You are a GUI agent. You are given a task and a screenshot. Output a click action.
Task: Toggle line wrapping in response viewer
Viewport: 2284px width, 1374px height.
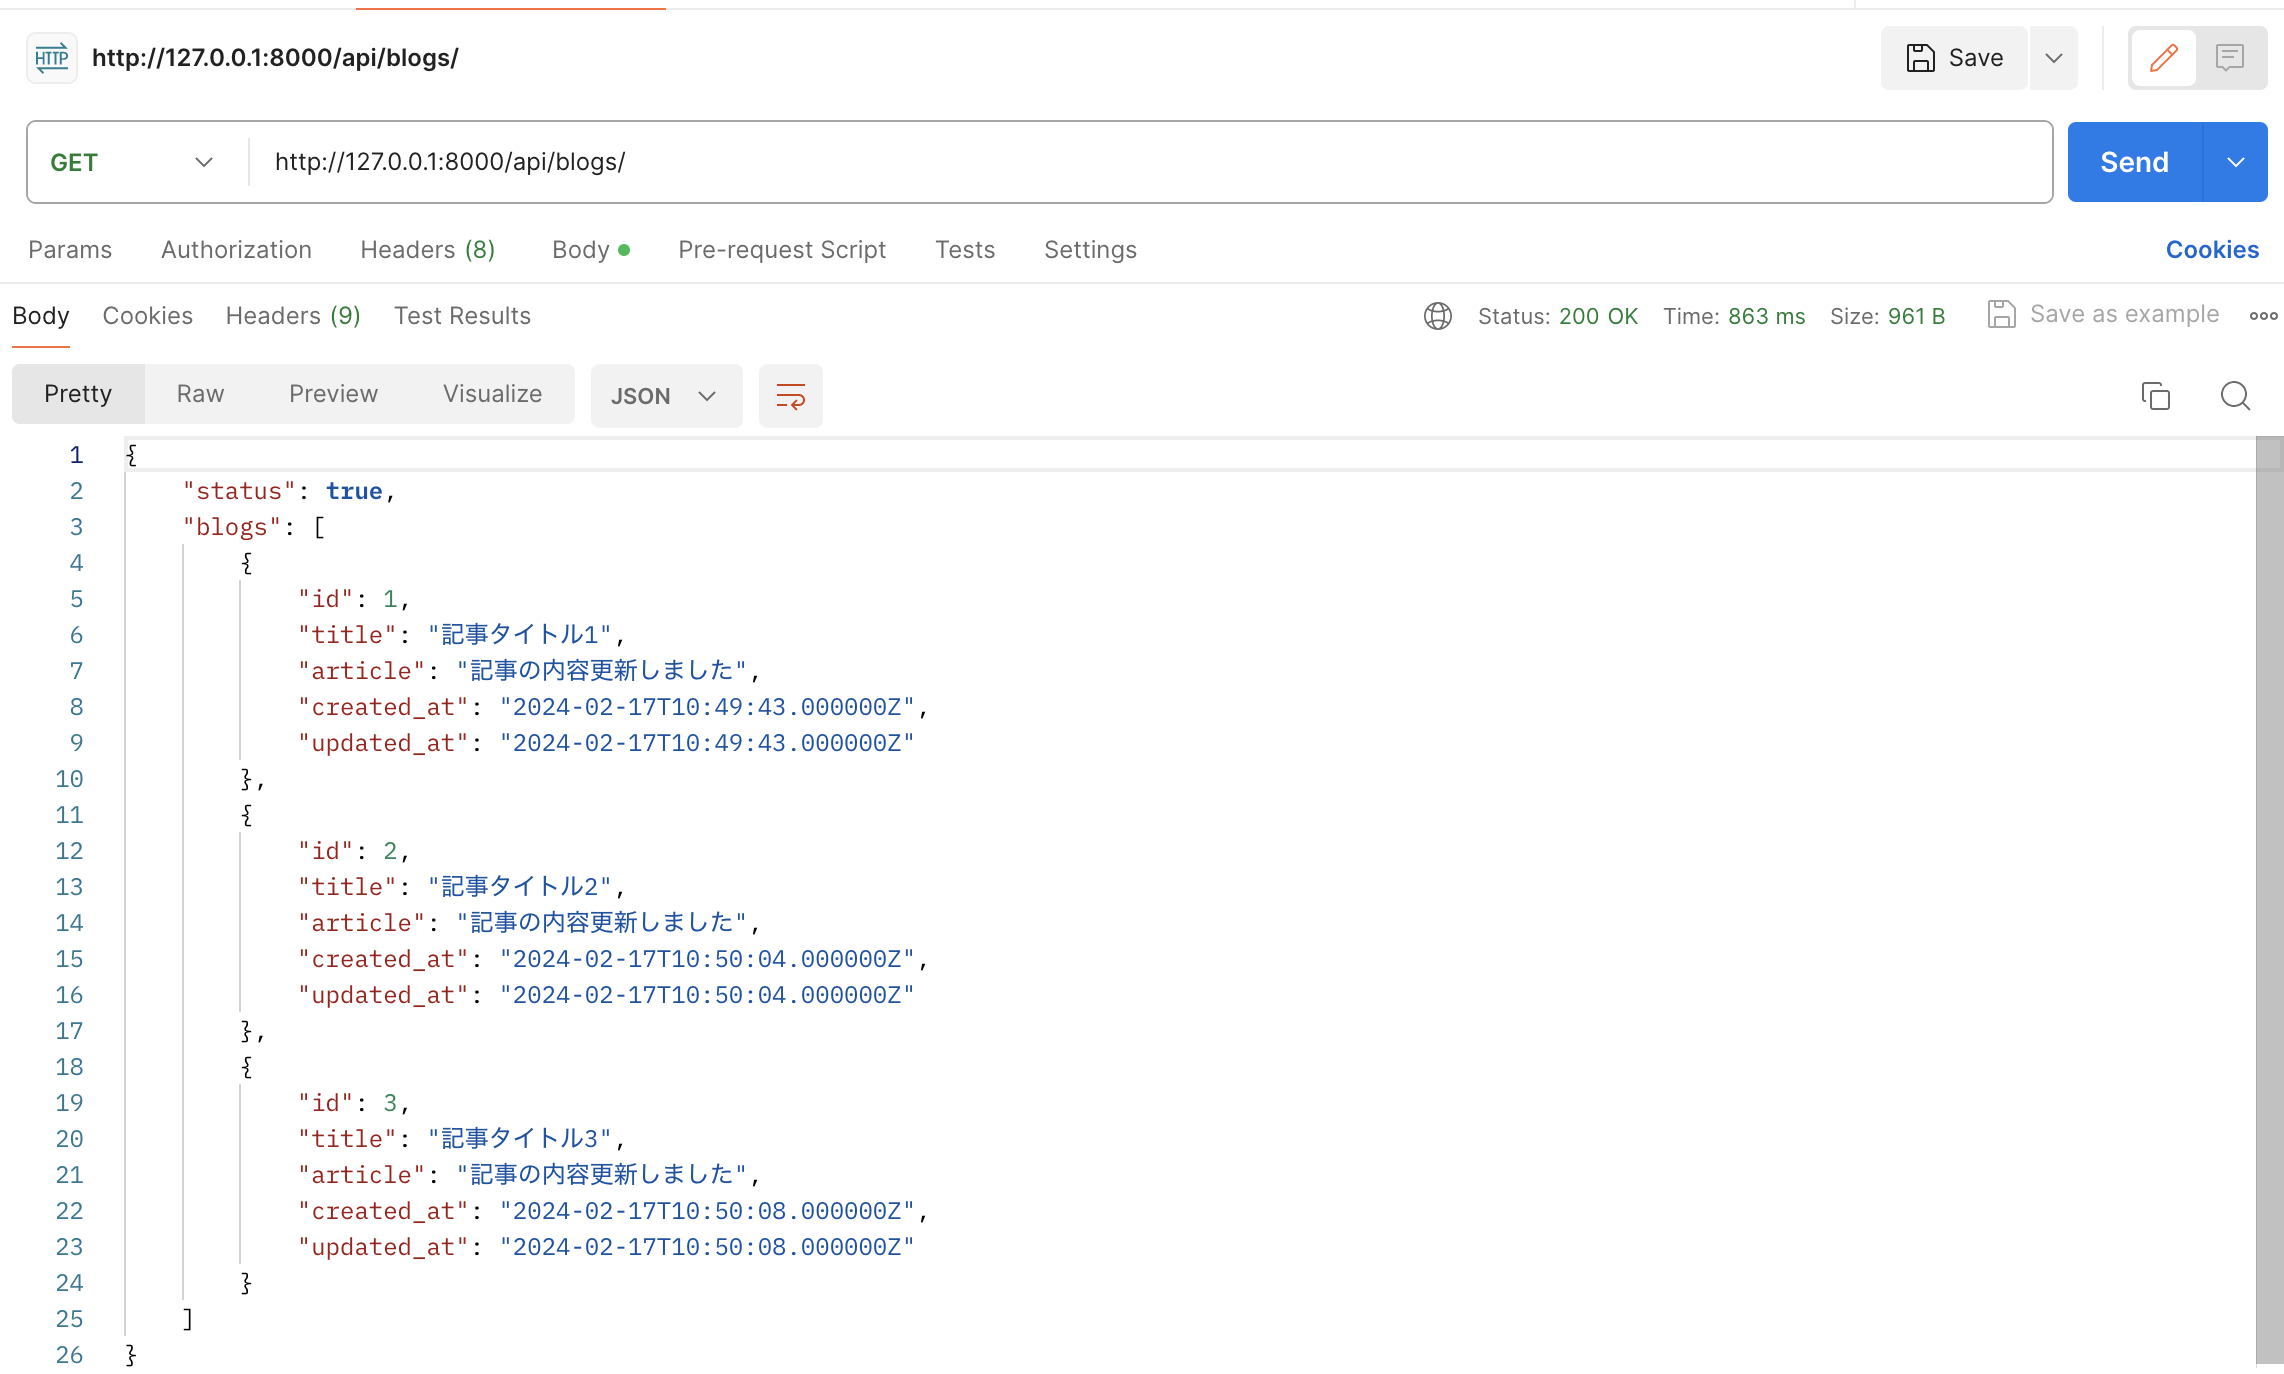coord(790,395)
